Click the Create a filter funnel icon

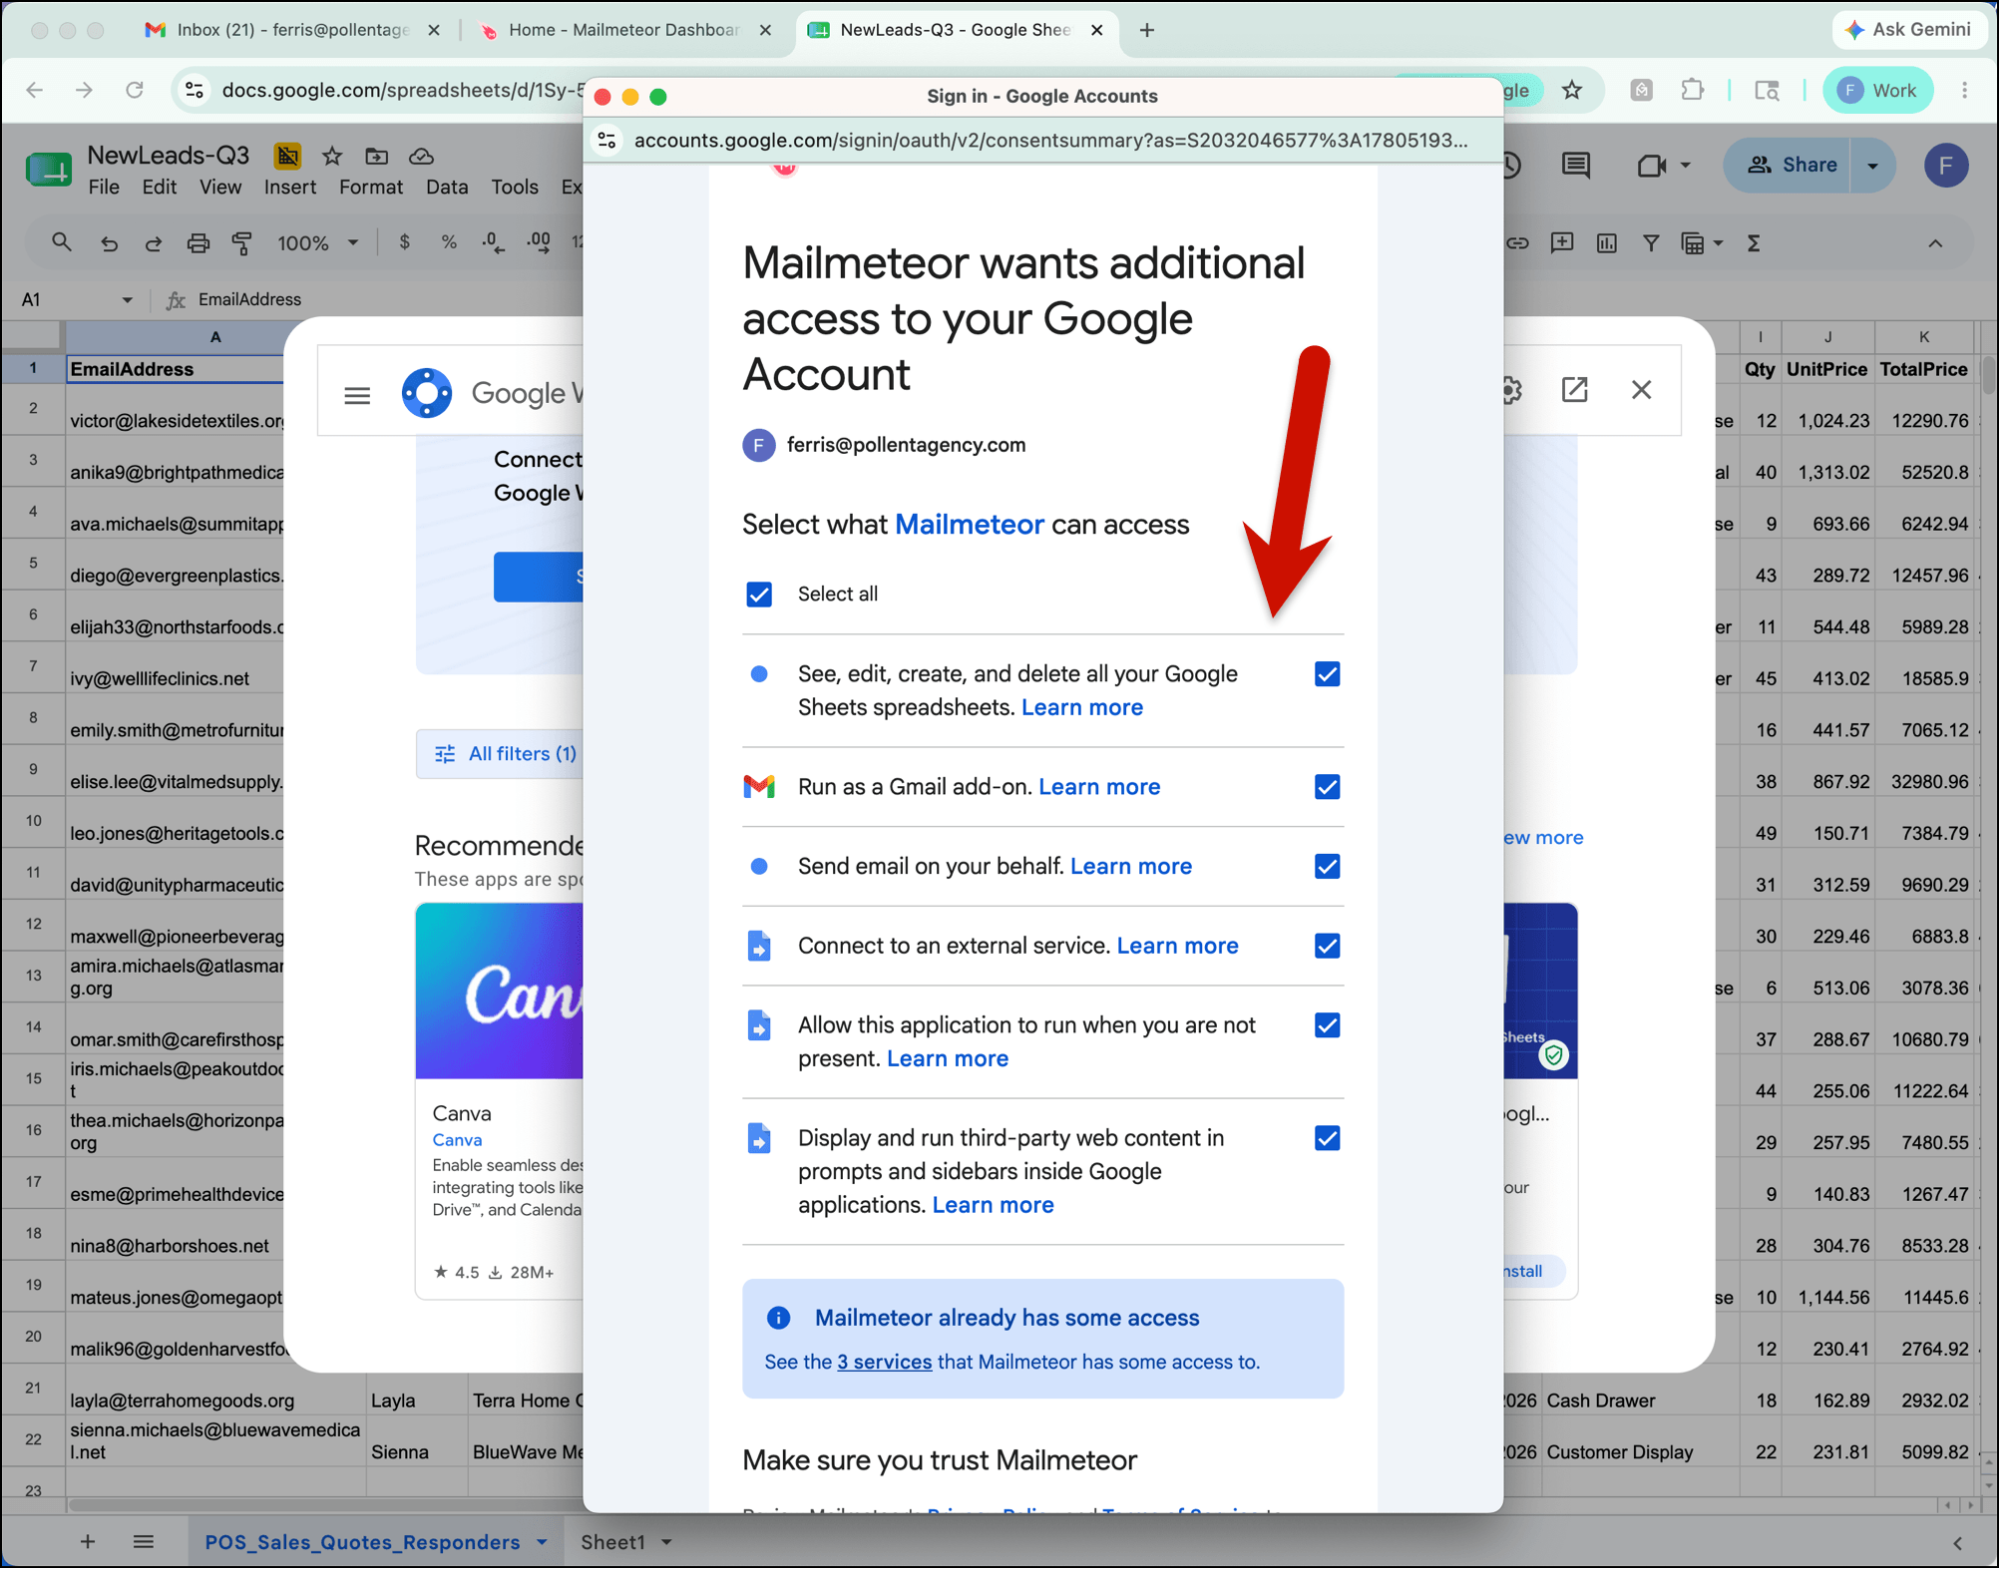[1651, 243]
